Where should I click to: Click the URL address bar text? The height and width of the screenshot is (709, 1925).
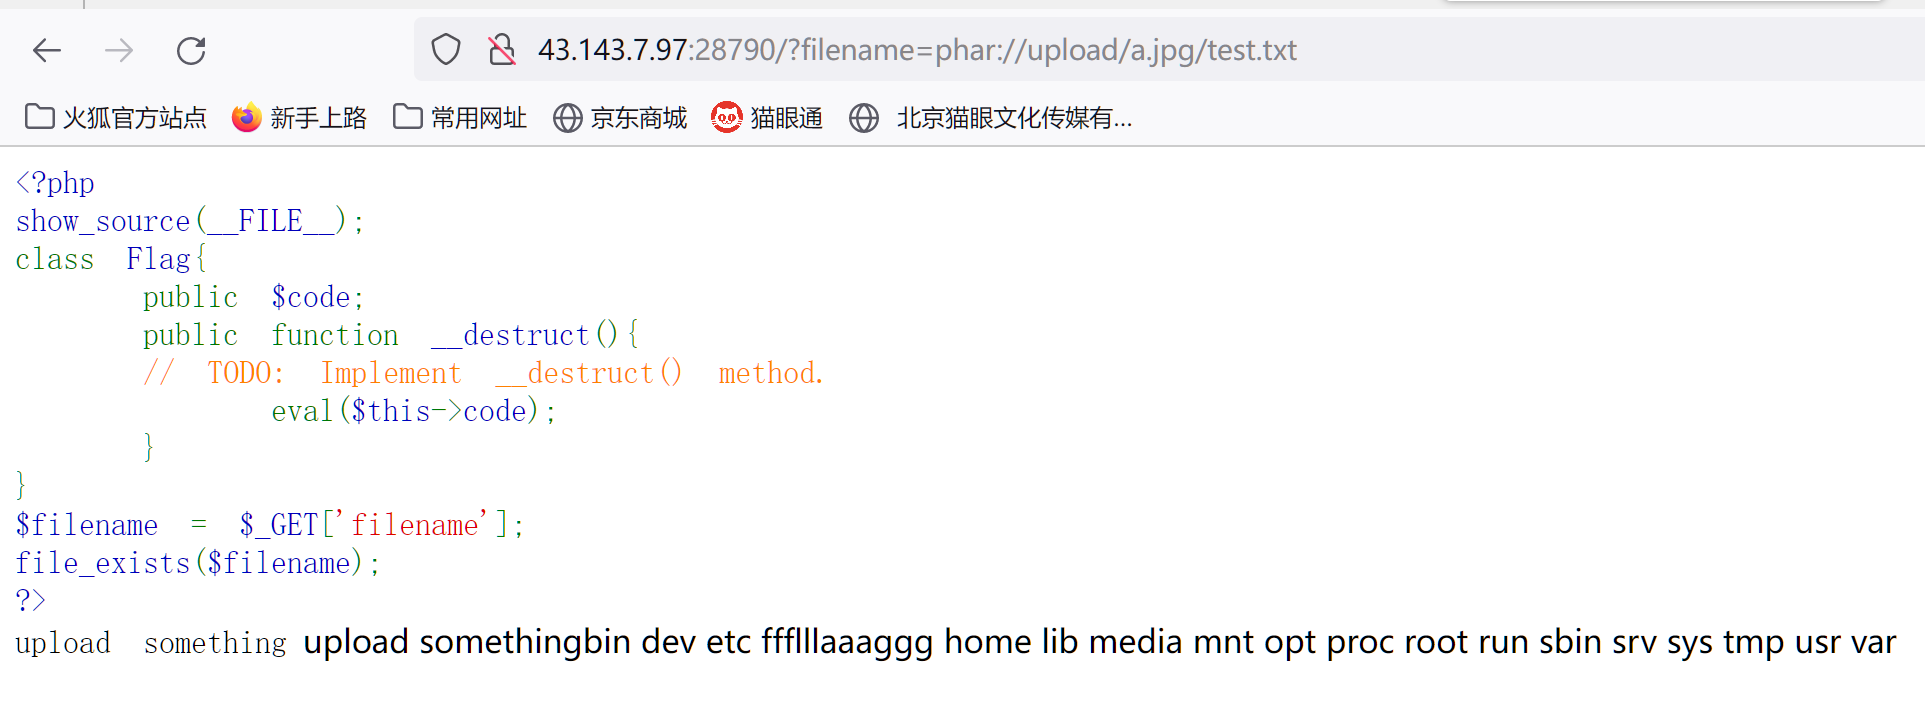917,50
